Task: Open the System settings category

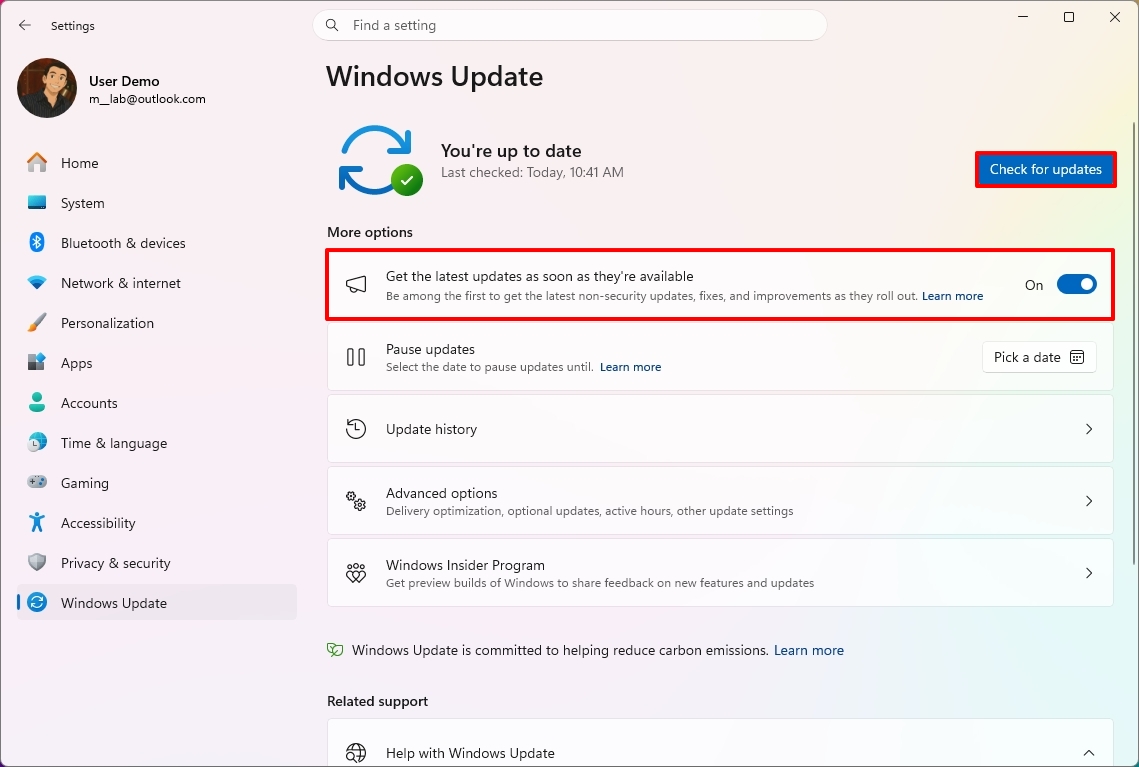Action: pyautogui.click(x=157, y=203)
